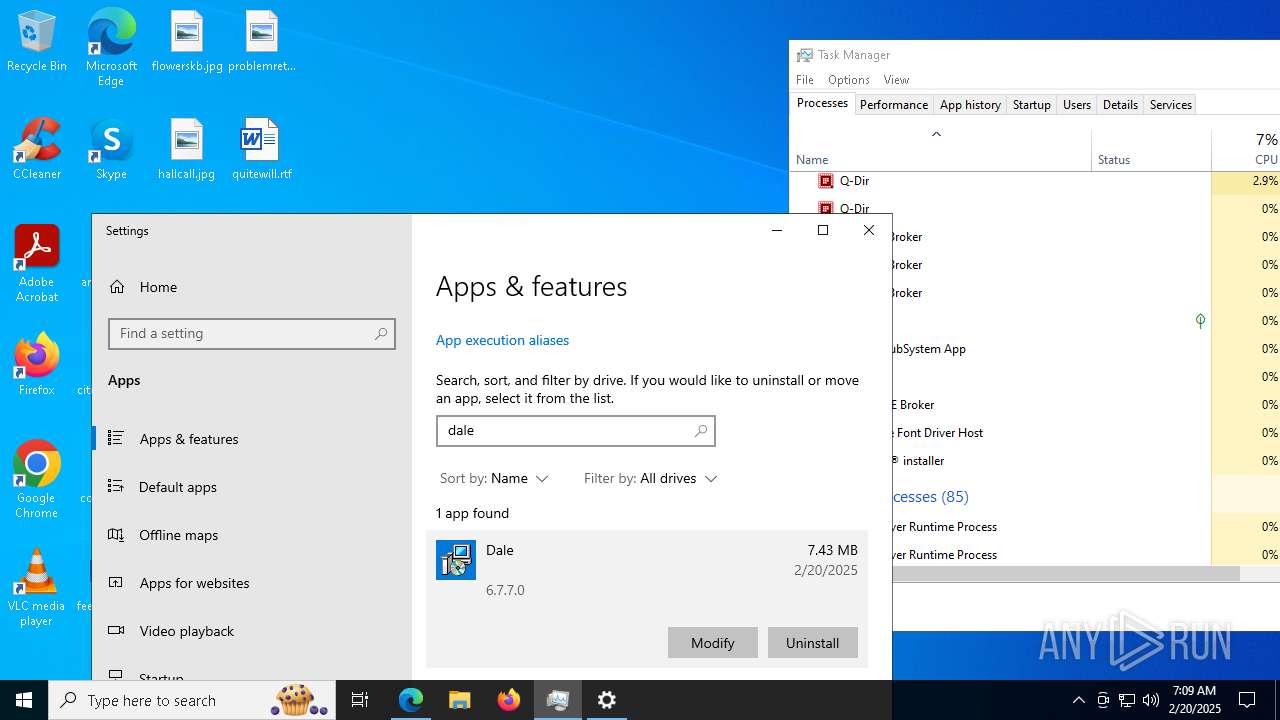This screenshot has width=1280, height=720.
Task: Click Settings gear in taskbar
Action: point(607,700)
